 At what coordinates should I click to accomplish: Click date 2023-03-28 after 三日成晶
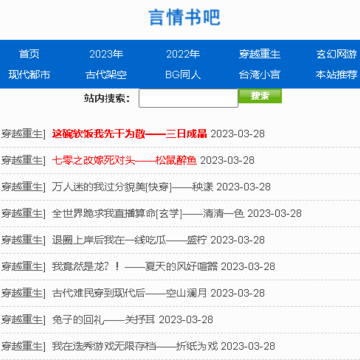tap(238, 134)
